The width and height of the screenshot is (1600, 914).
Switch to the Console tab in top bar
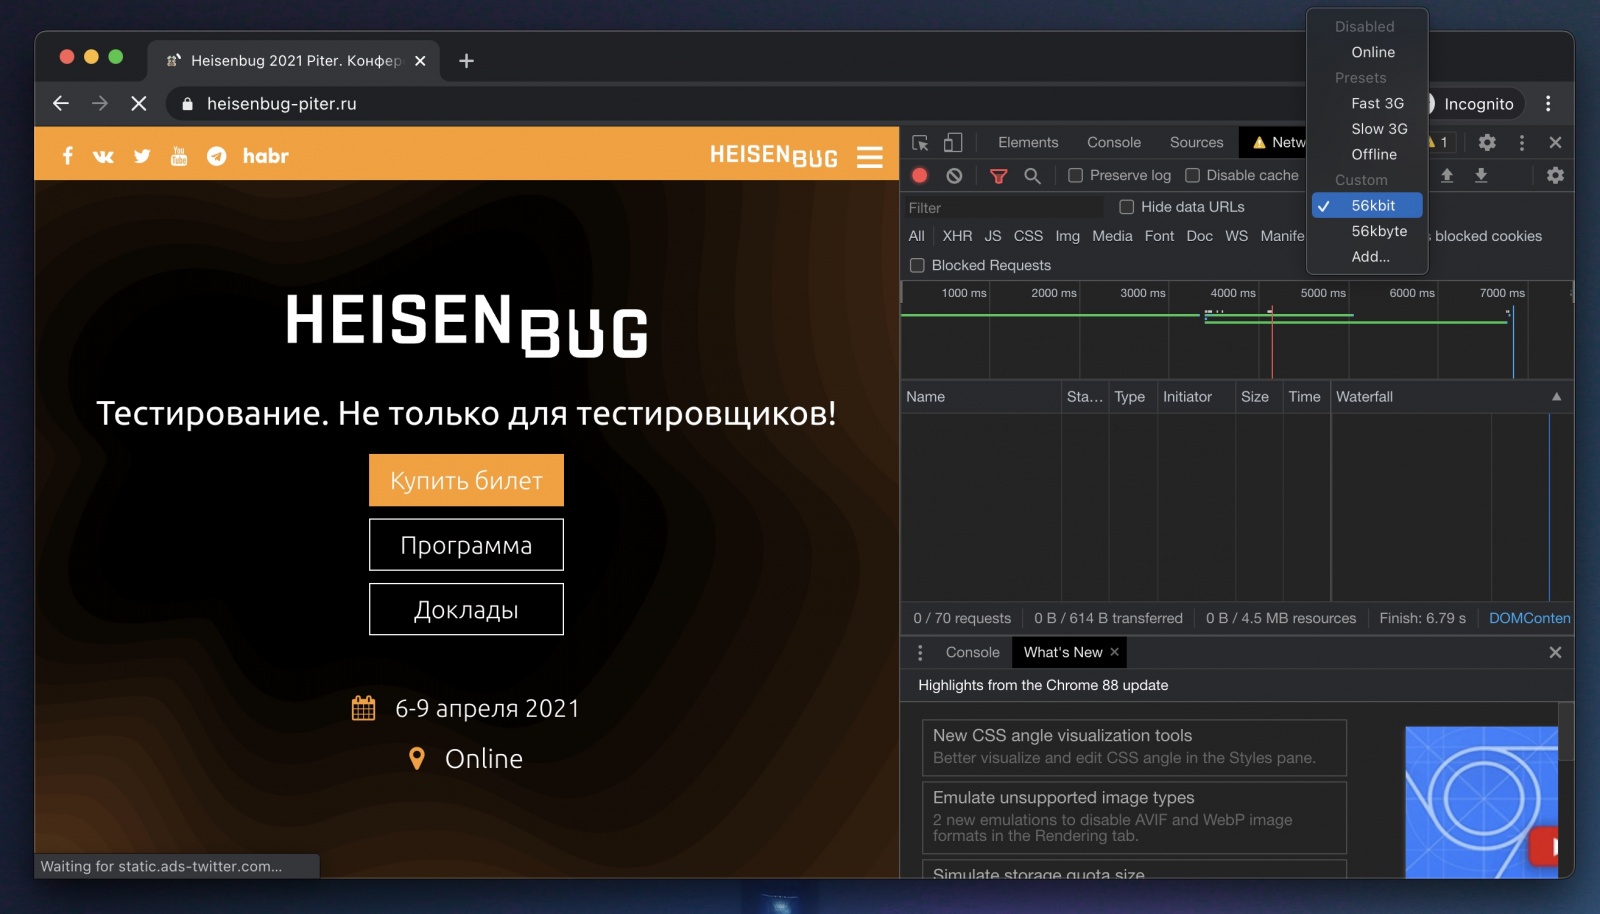(1114, 142)
